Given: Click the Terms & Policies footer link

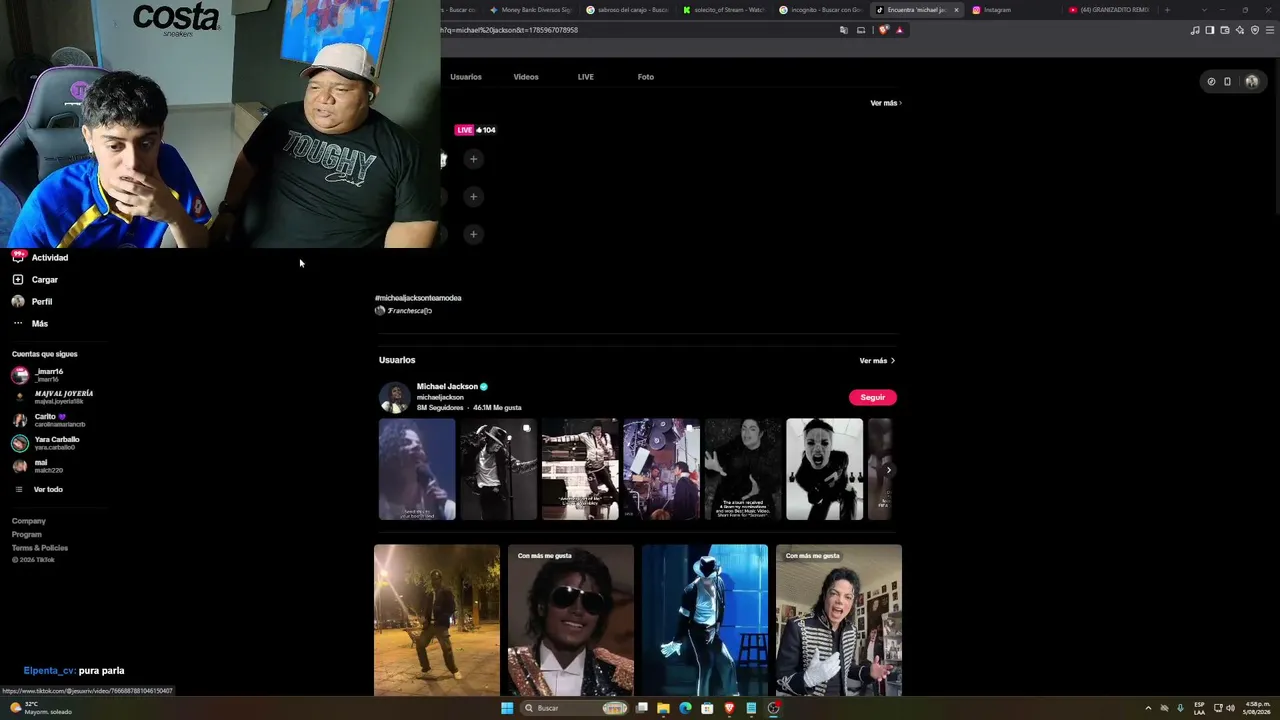Looking at the screenshot, I should click(40, 547).
